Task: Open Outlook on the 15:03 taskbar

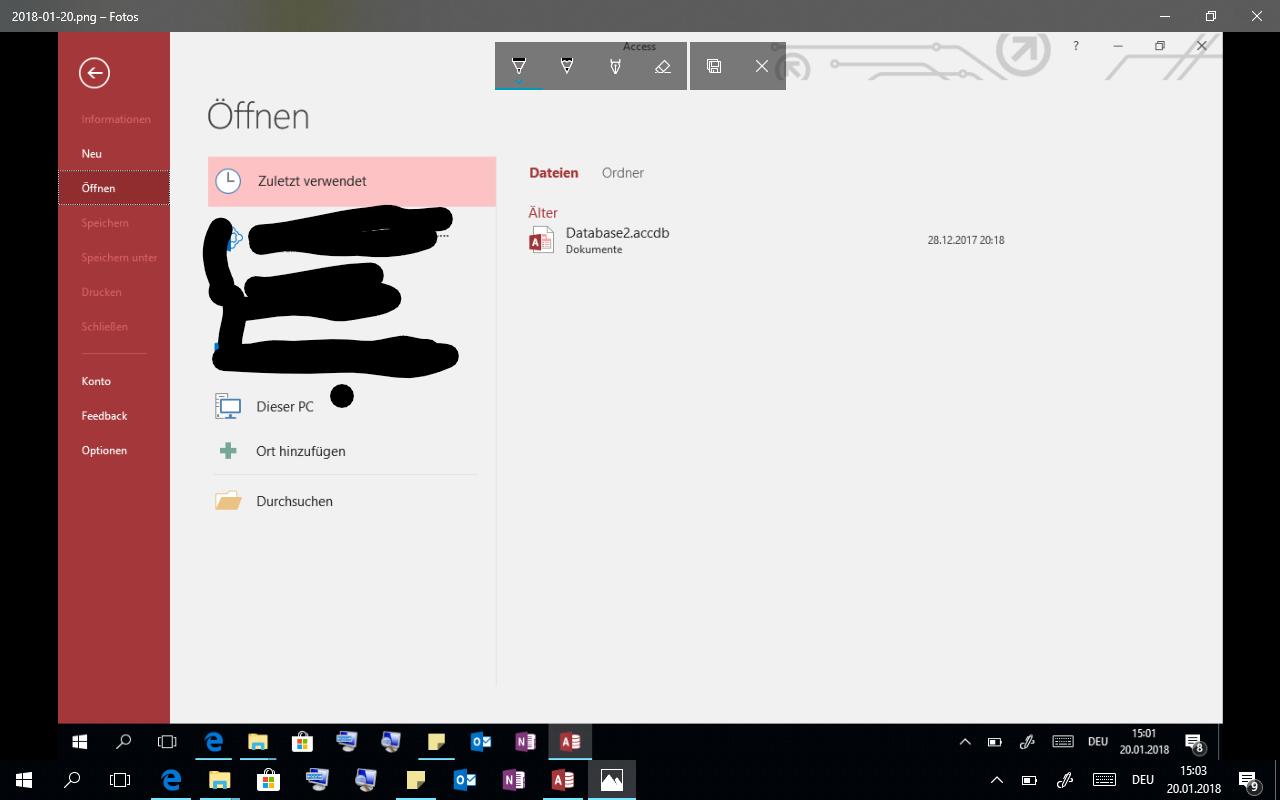Action: pos(465,780)
